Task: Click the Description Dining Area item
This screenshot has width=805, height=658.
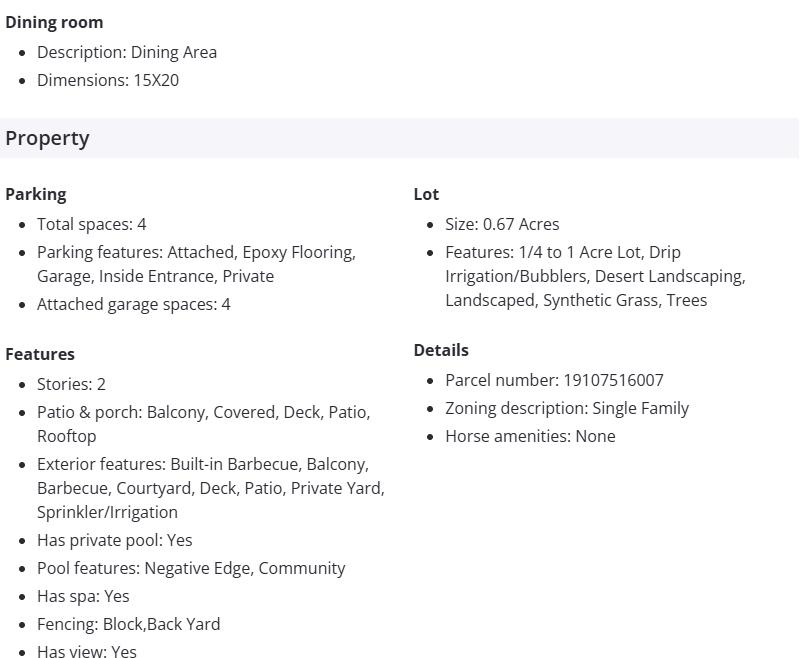Action: (127, 52)
